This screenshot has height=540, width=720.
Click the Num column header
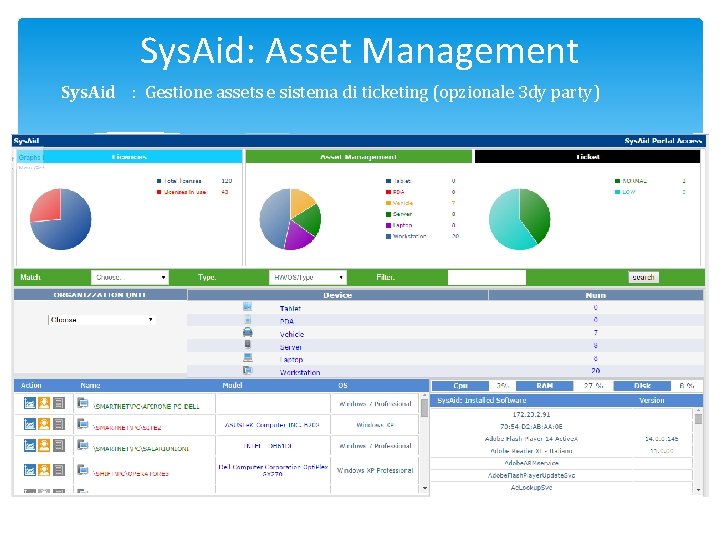pyautogui.click(x=596, y=295)
